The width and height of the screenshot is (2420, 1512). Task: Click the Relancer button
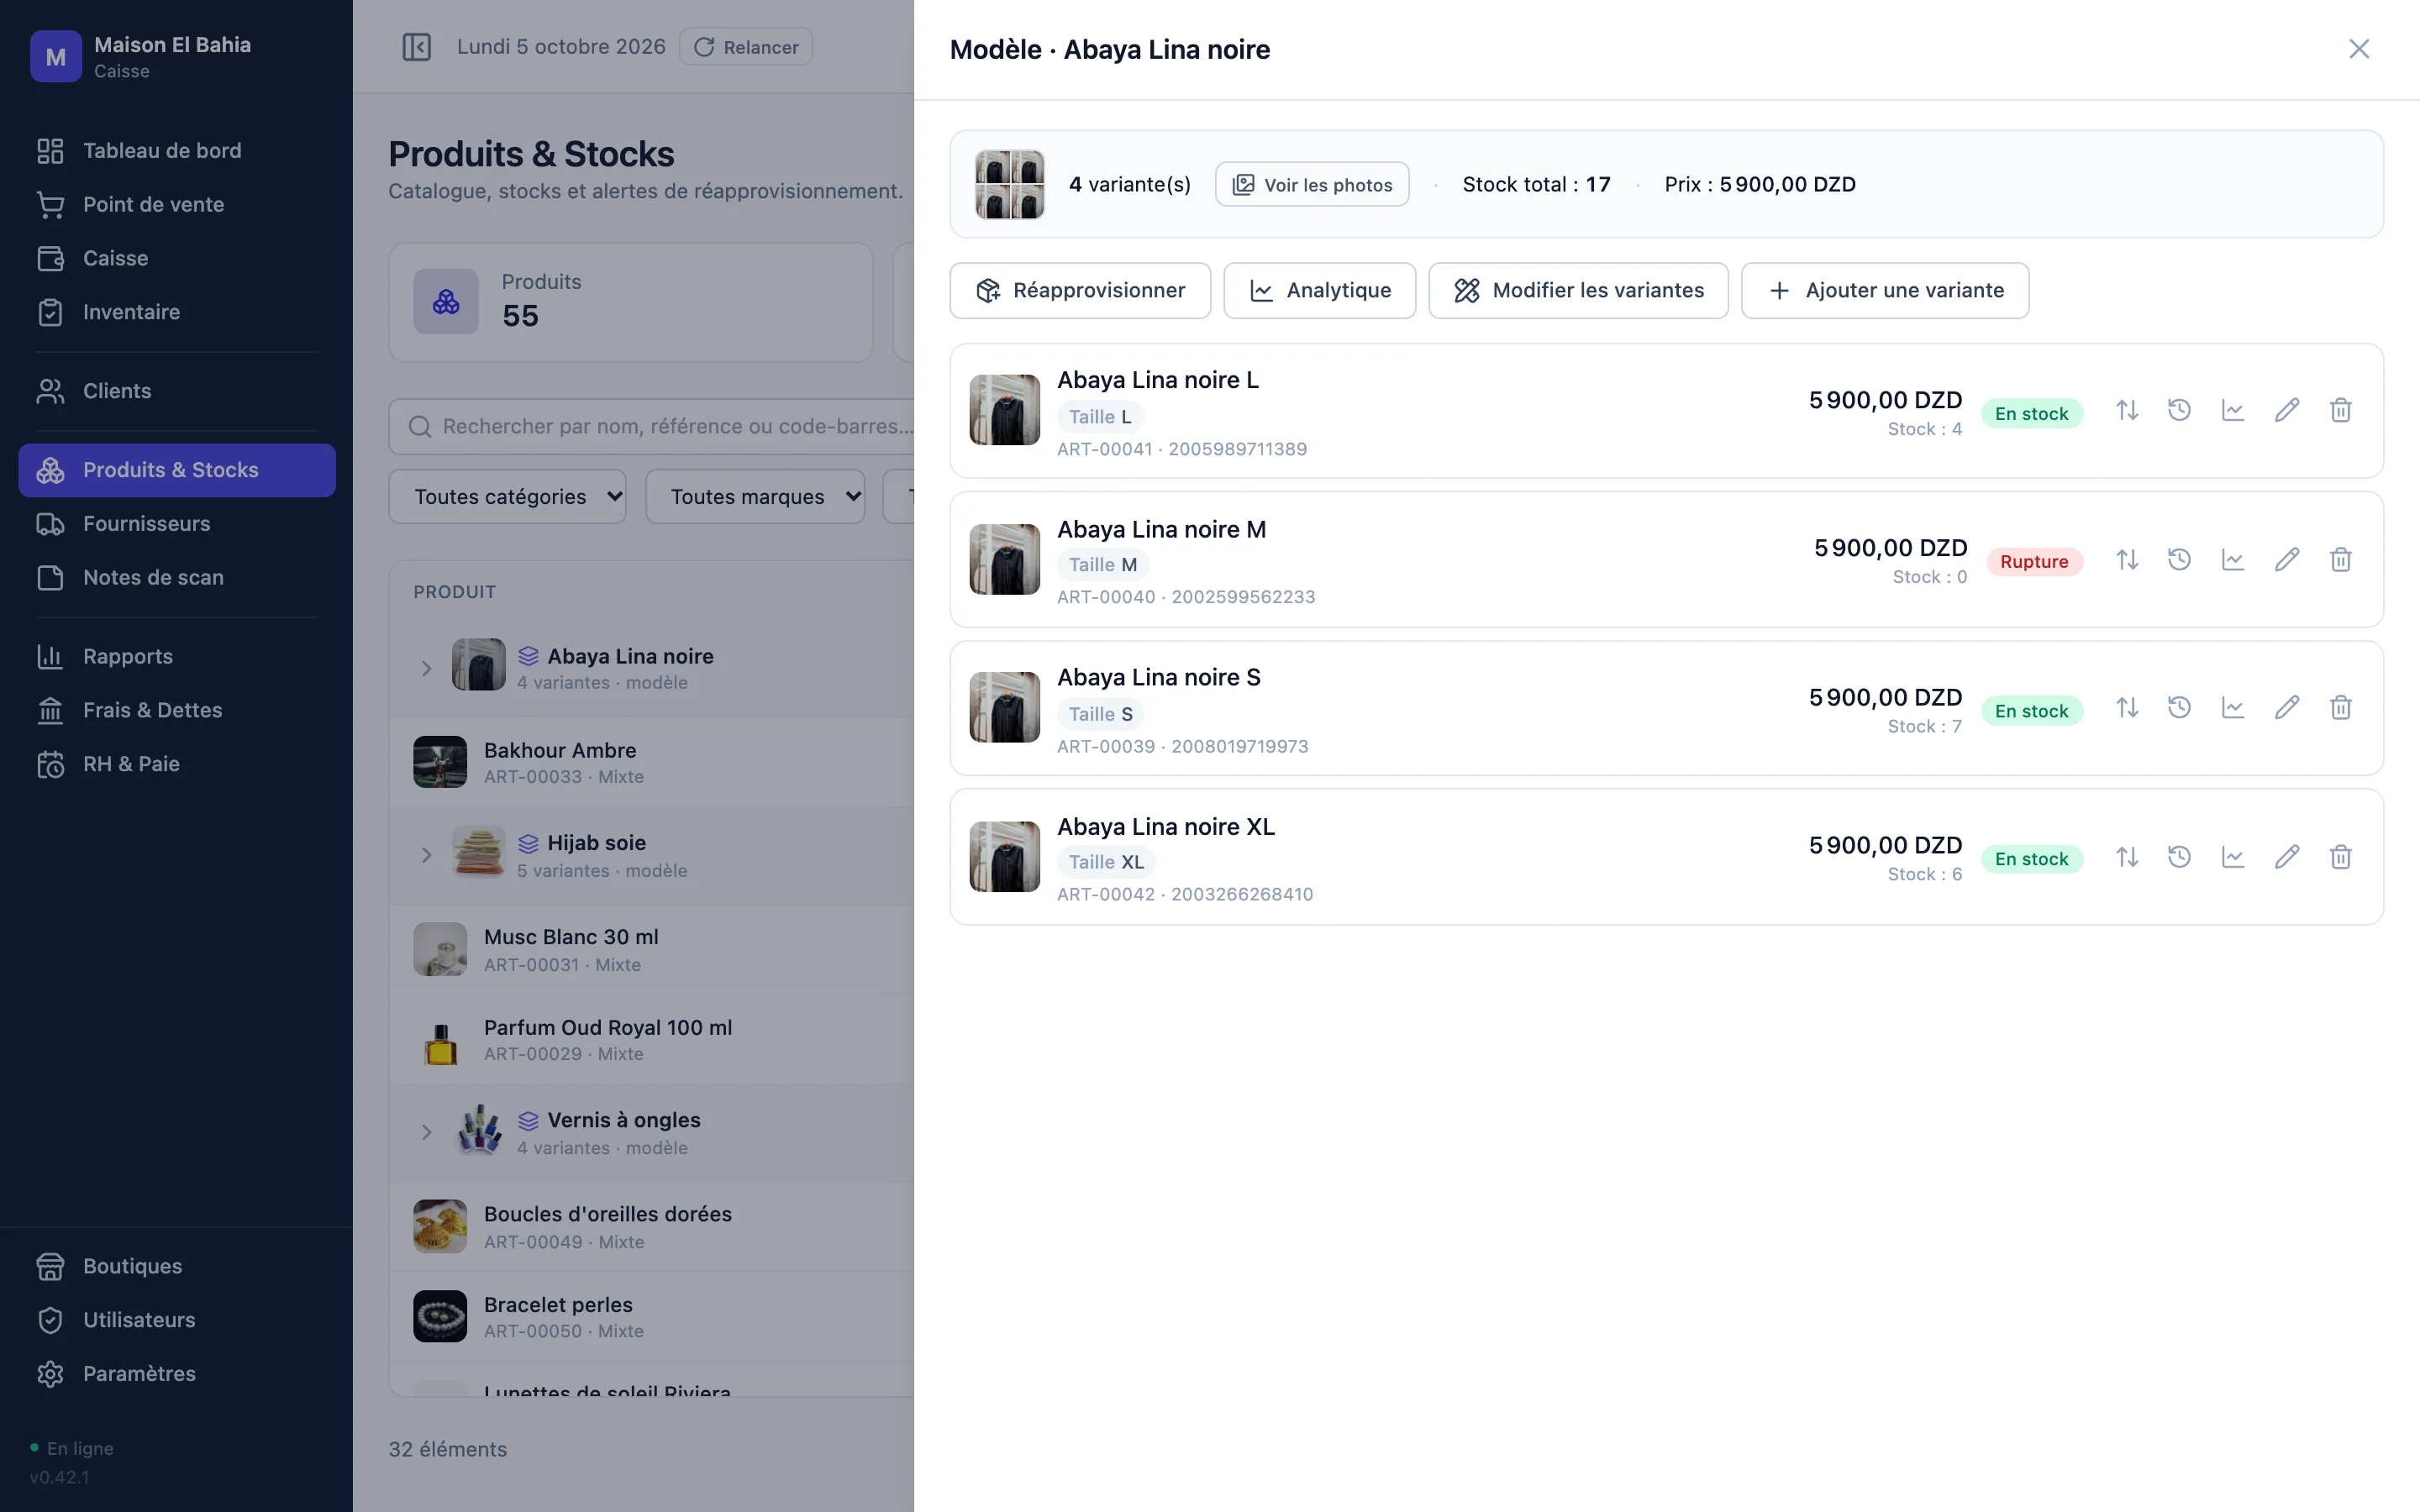(746, 47)
